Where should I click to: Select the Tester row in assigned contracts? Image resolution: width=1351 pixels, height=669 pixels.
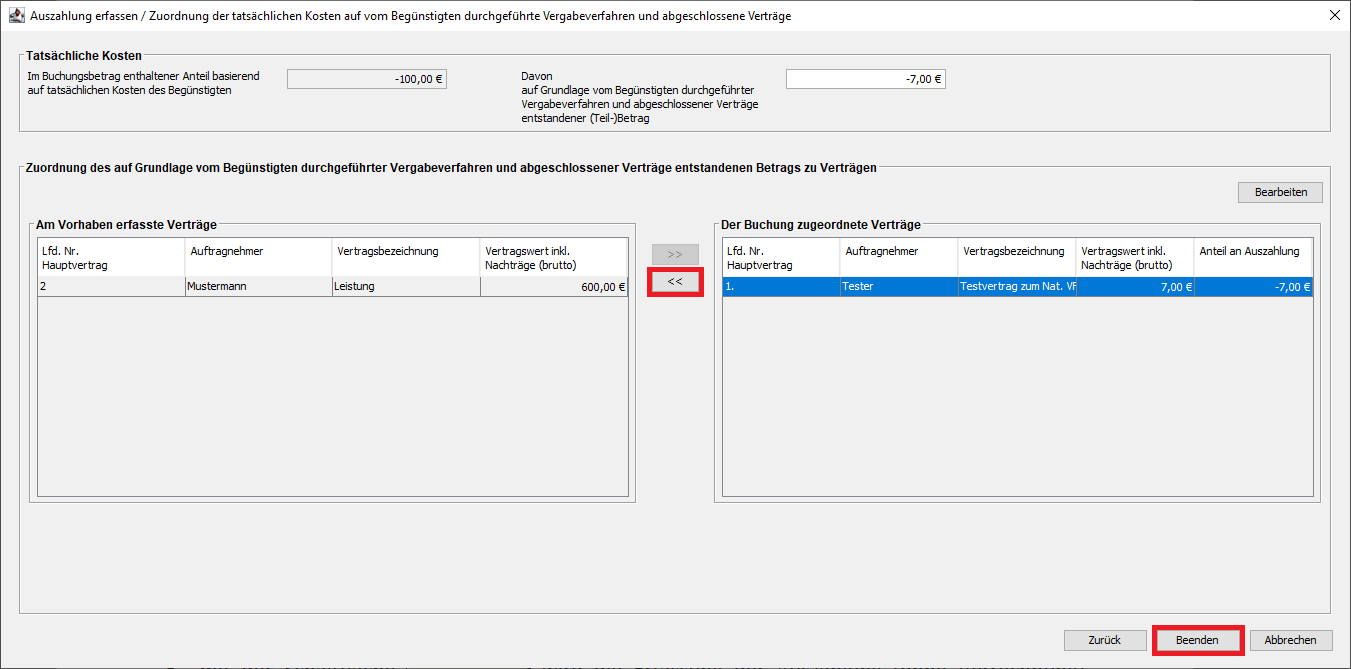[x=899, y=287]
